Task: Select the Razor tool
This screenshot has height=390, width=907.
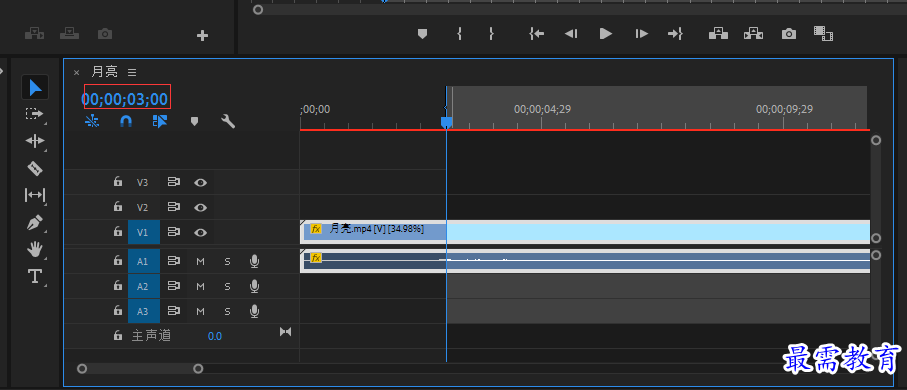Action: [35, 168]
